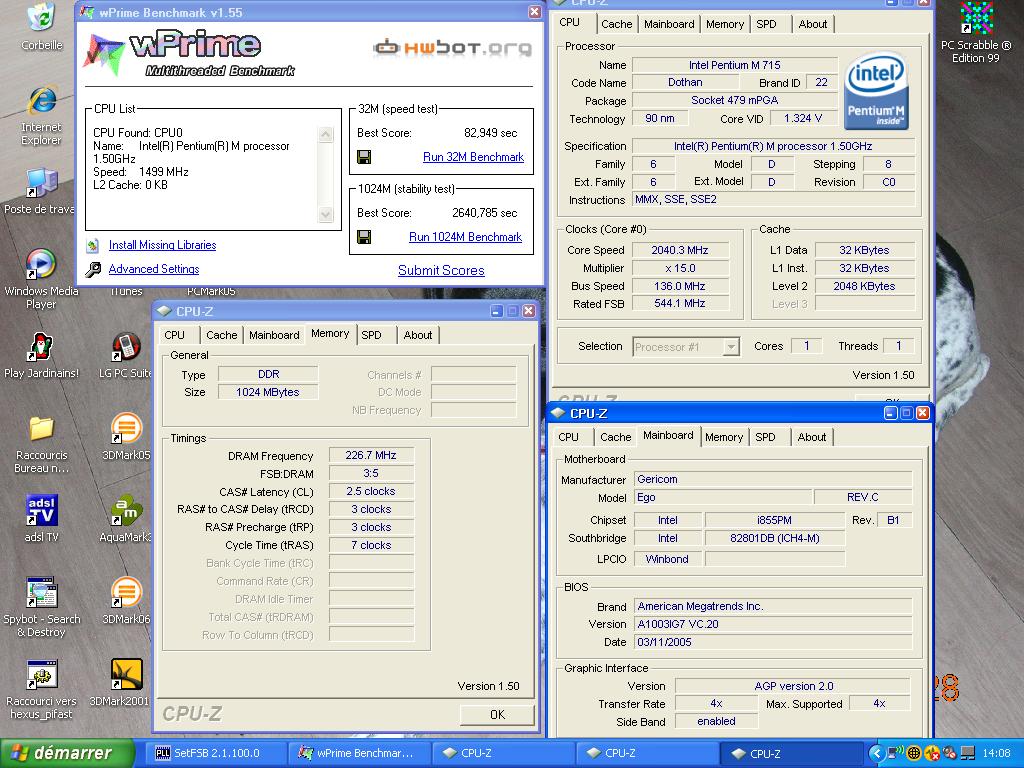The width and height of the screenshot is (1024, 768).
Task: Click the Install Missing Libraries icon
Action: pos(93,246)
